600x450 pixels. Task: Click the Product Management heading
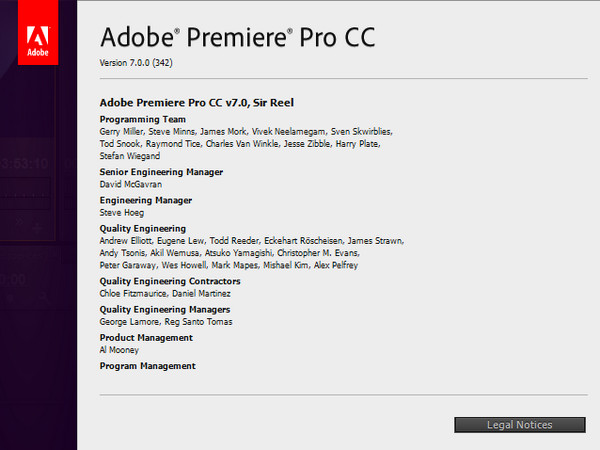click(x=146, y=338)
